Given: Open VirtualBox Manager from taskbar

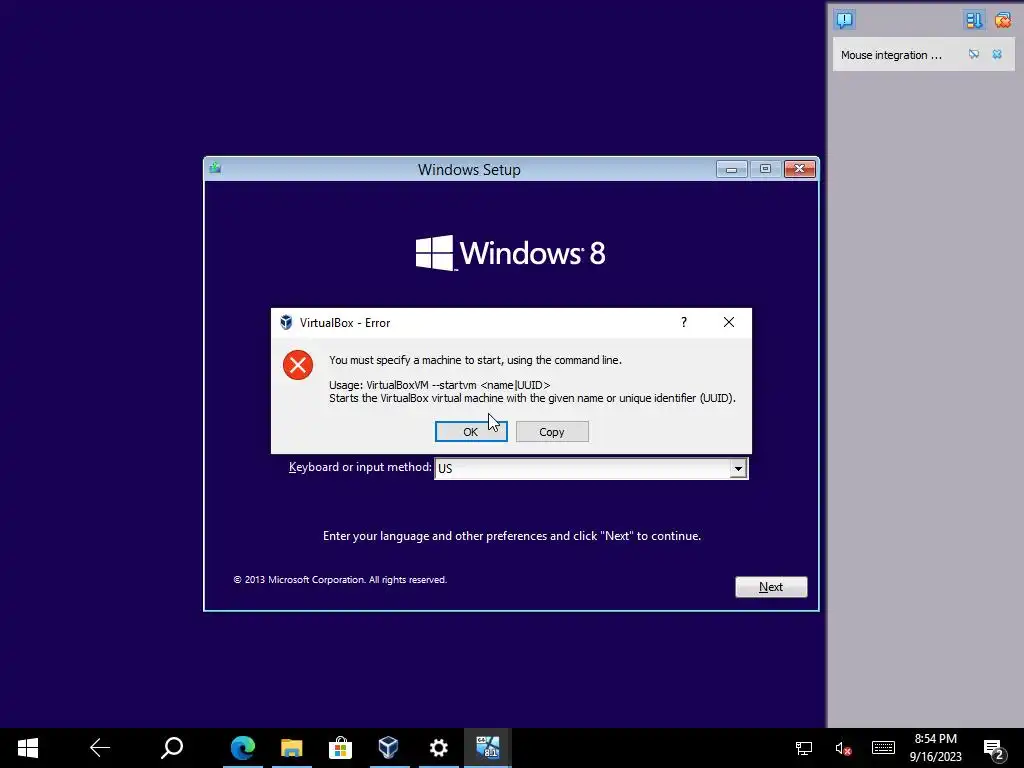Looking at the screenshot, I should tap(389, 748).
